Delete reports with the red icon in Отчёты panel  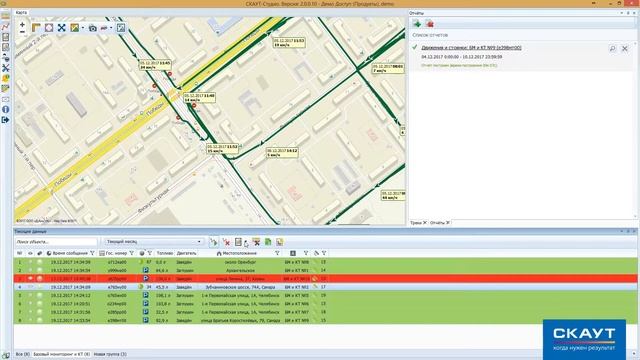[x=429, y=24]
